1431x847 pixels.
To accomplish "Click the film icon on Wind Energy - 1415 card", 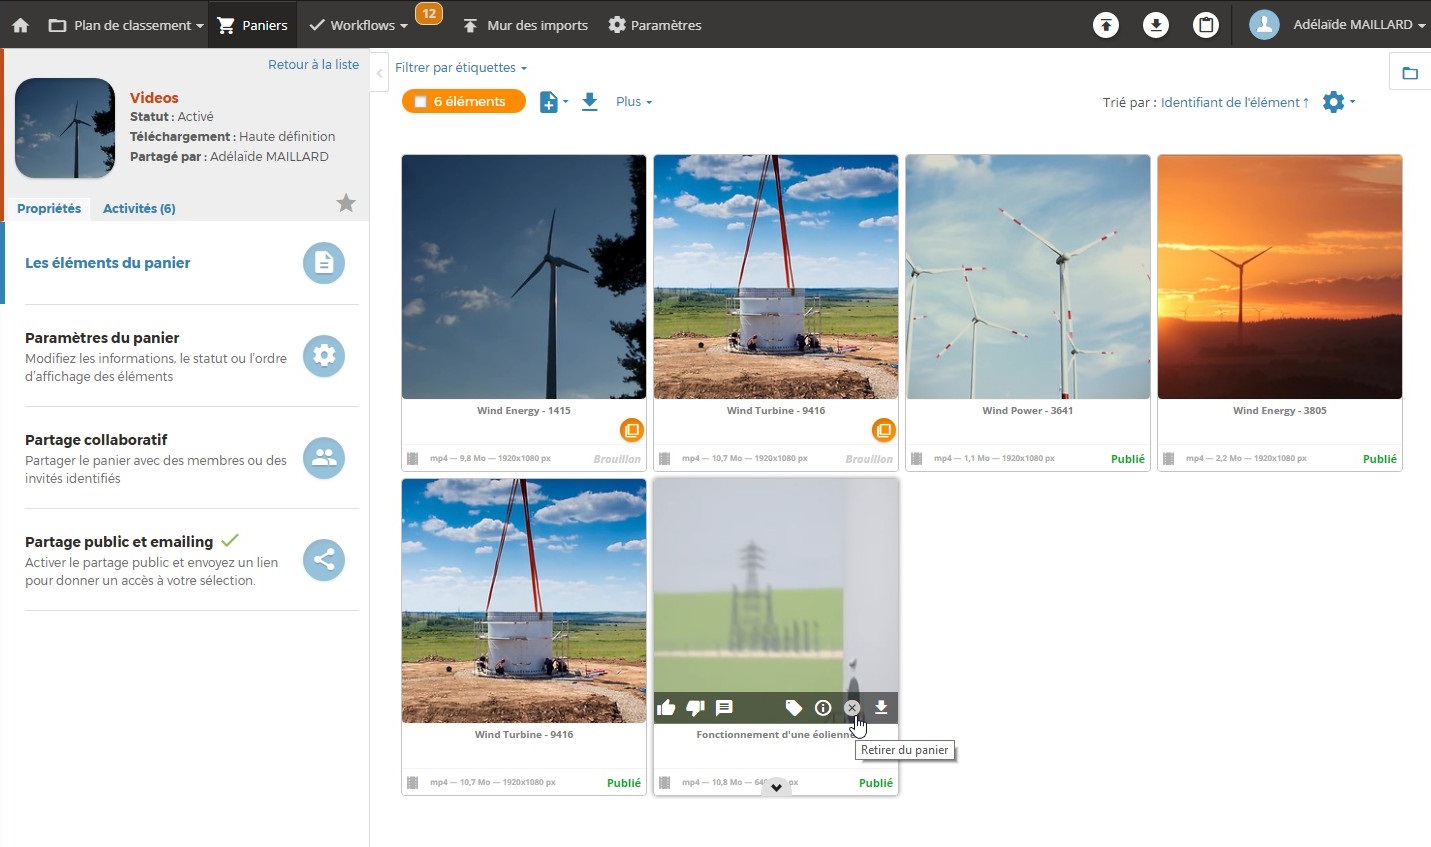I will 412,459.
